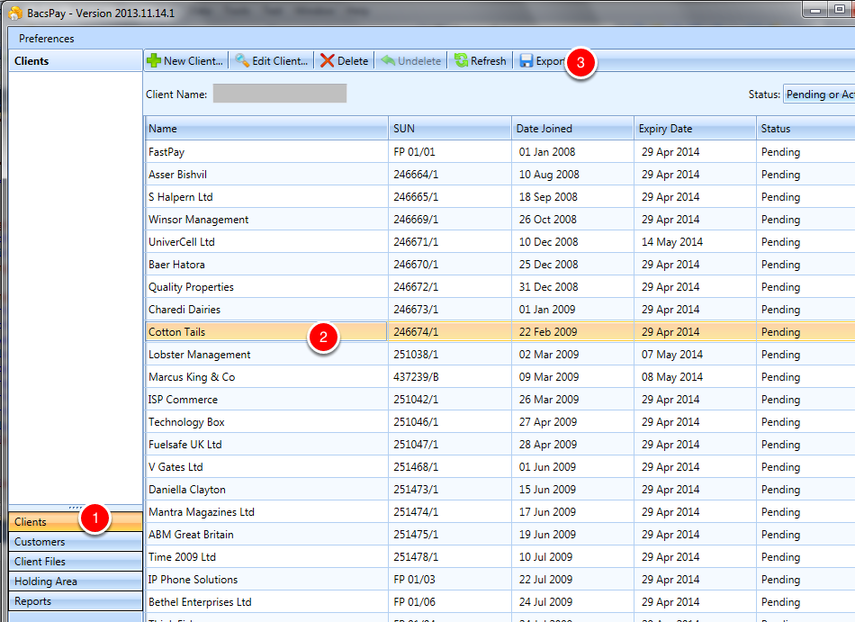Click date joined 01 Jun 2009
This screenshot has height=622, width=855.
tap(547, 467)
